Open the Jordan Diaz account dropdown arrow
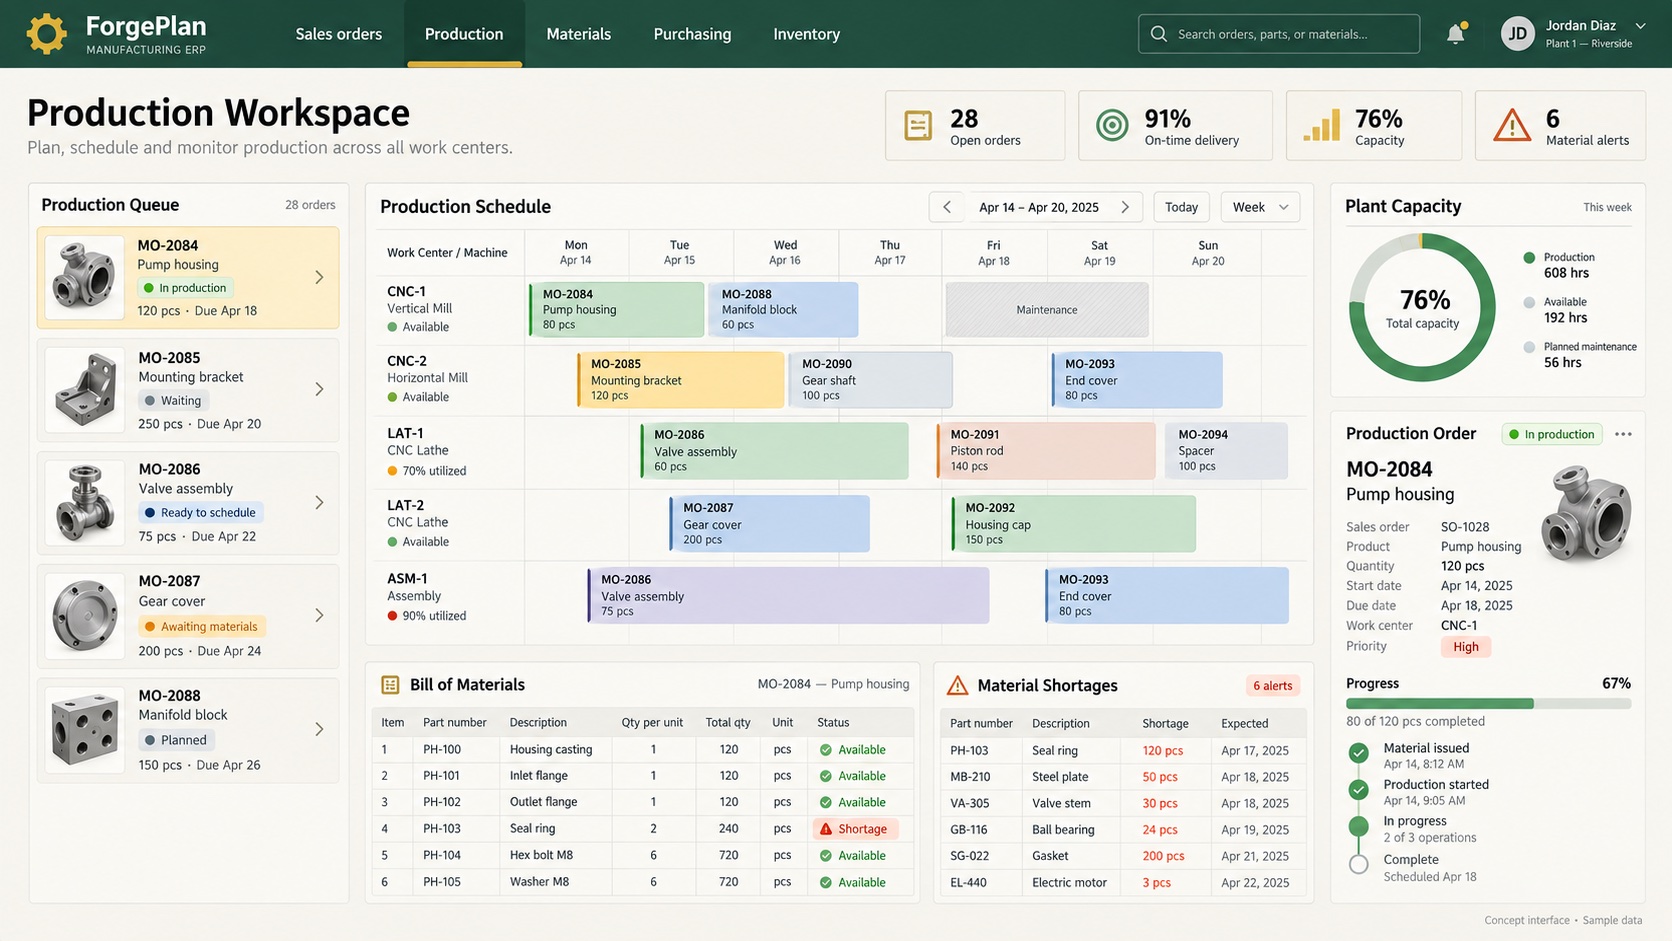1672x941 pixels. [x=1640, y=25]
